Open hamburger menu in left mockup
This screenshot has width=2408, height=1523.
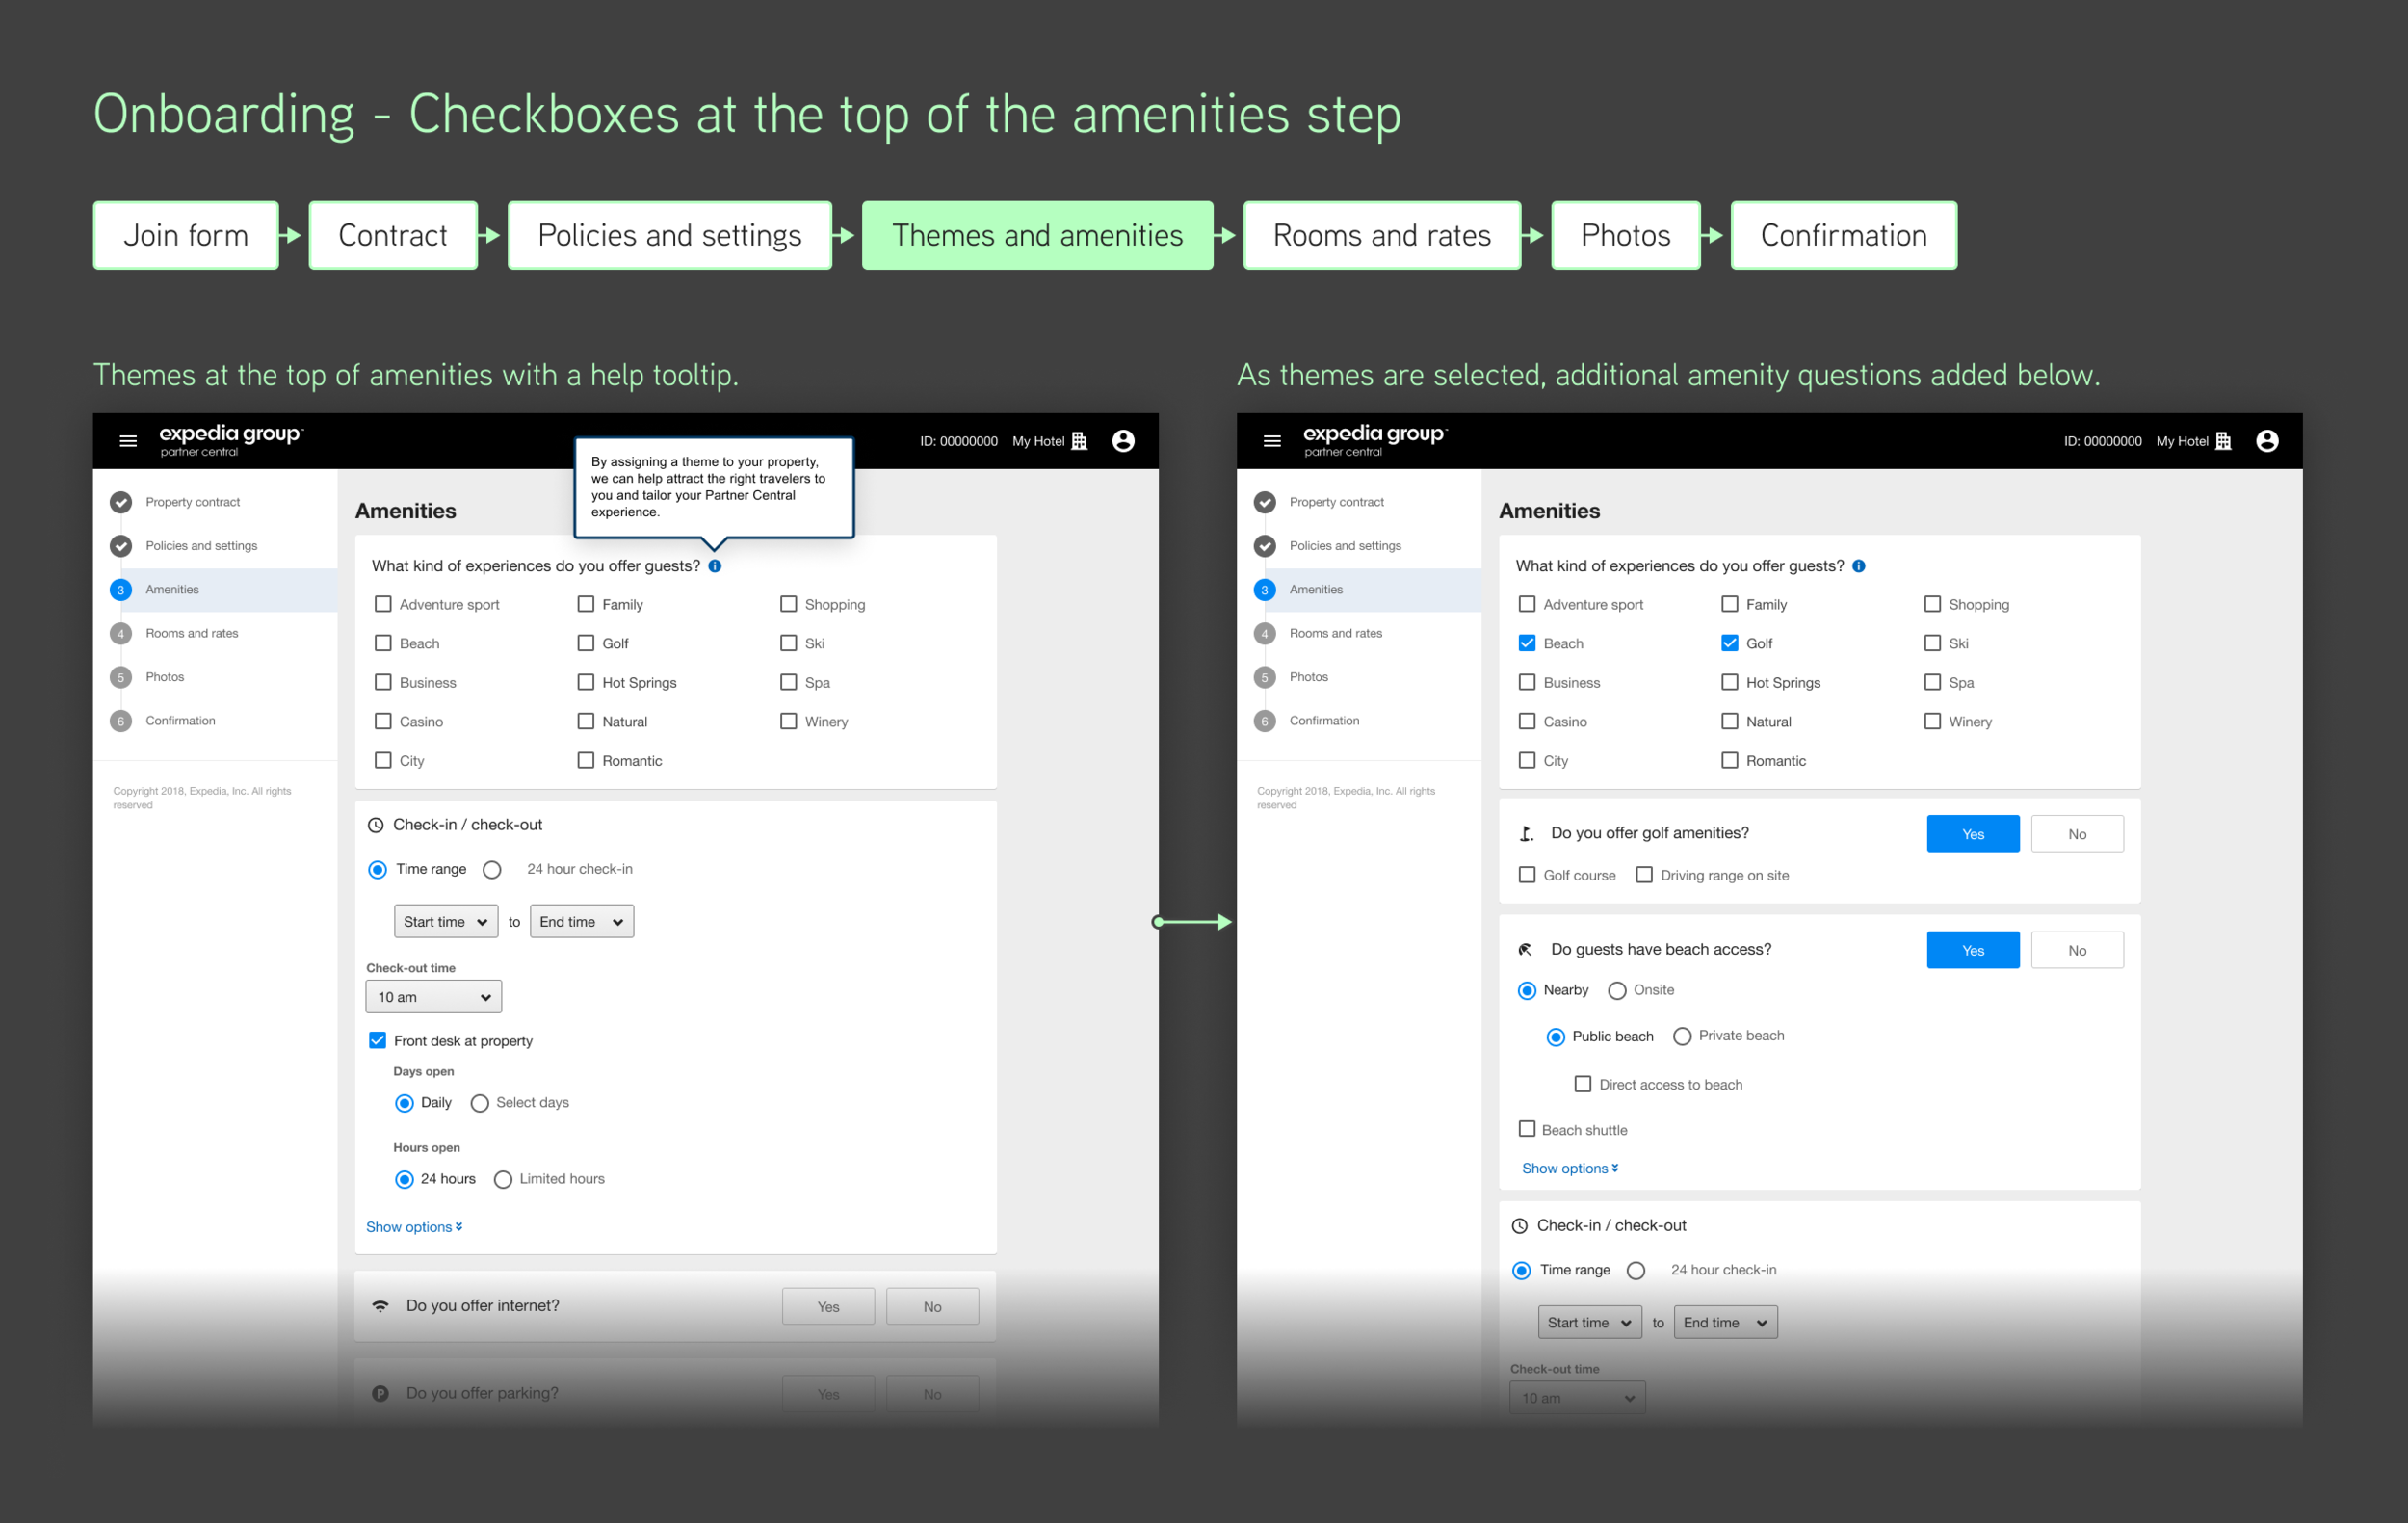click(128, 441)
